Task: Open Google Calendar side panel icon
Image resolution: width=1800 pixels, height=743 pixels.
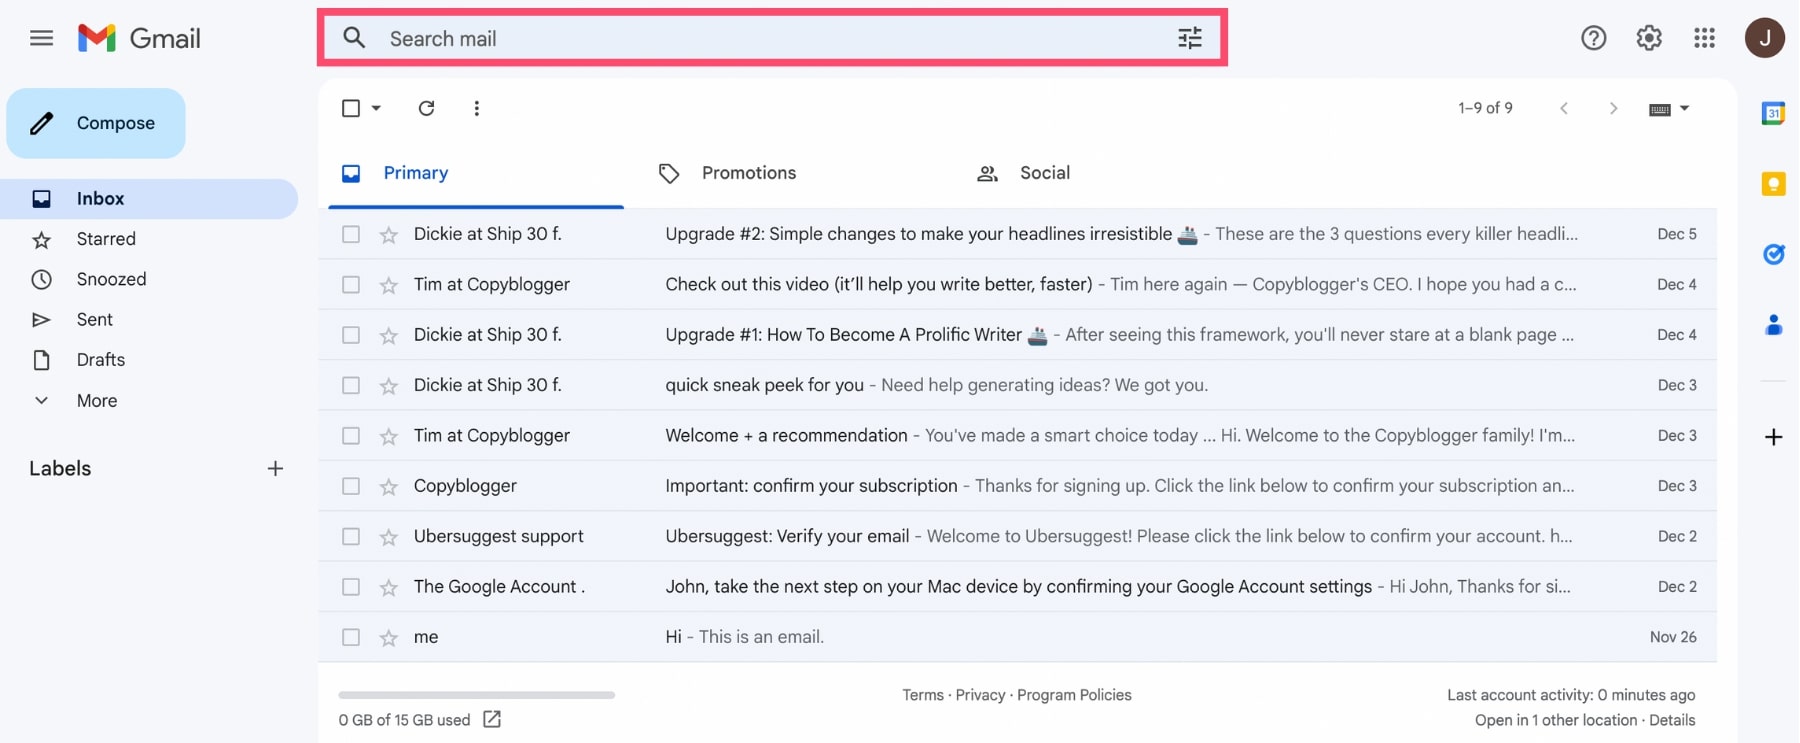Action: pos(1773,113)
